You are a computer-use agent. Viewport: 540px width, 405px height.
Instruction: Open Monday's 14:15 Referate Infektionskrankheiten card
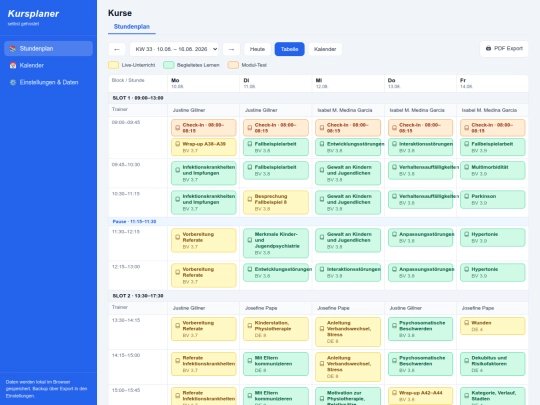(204, 364)
